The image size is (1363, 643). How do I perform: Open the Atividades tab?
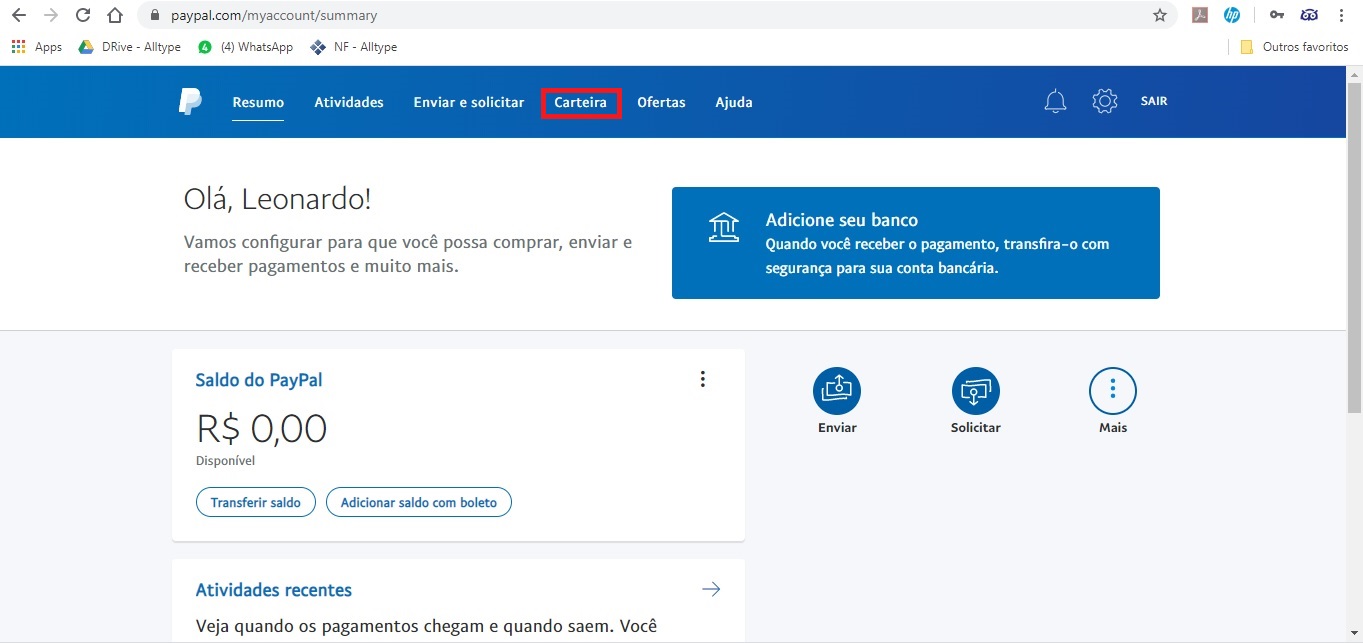[x=349, y=102]
